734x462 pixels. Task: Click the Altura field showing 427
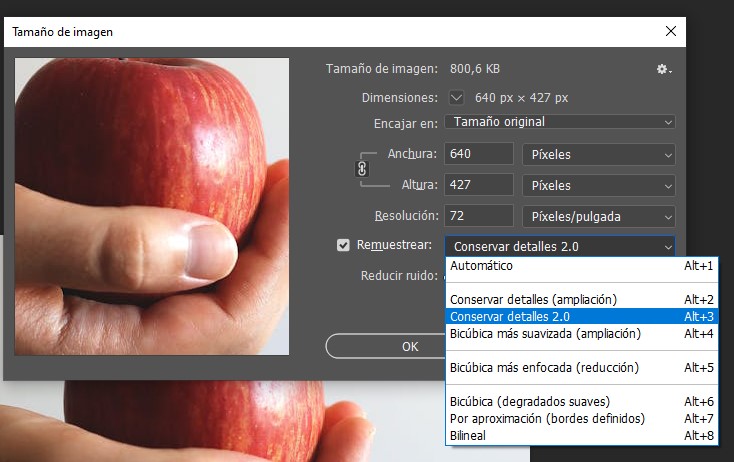point(478,184)
